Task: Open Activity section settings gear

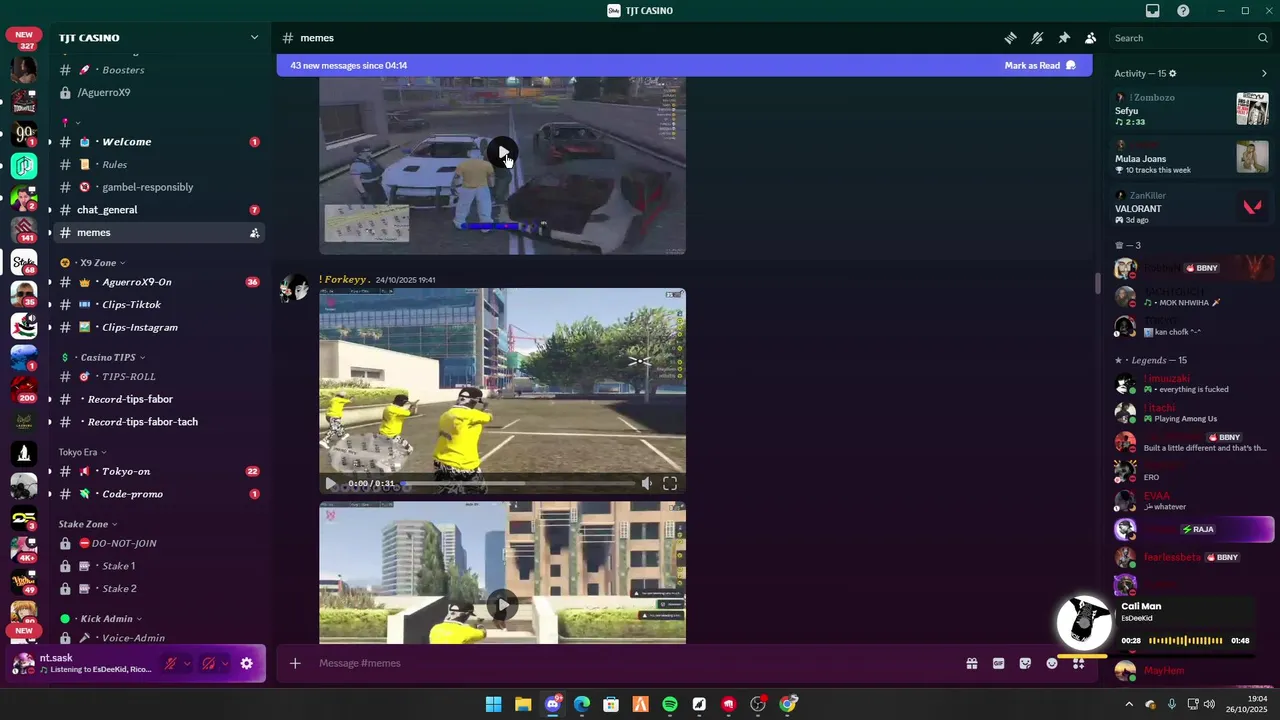Action: pyautogui.click(x=1173, y=73)
